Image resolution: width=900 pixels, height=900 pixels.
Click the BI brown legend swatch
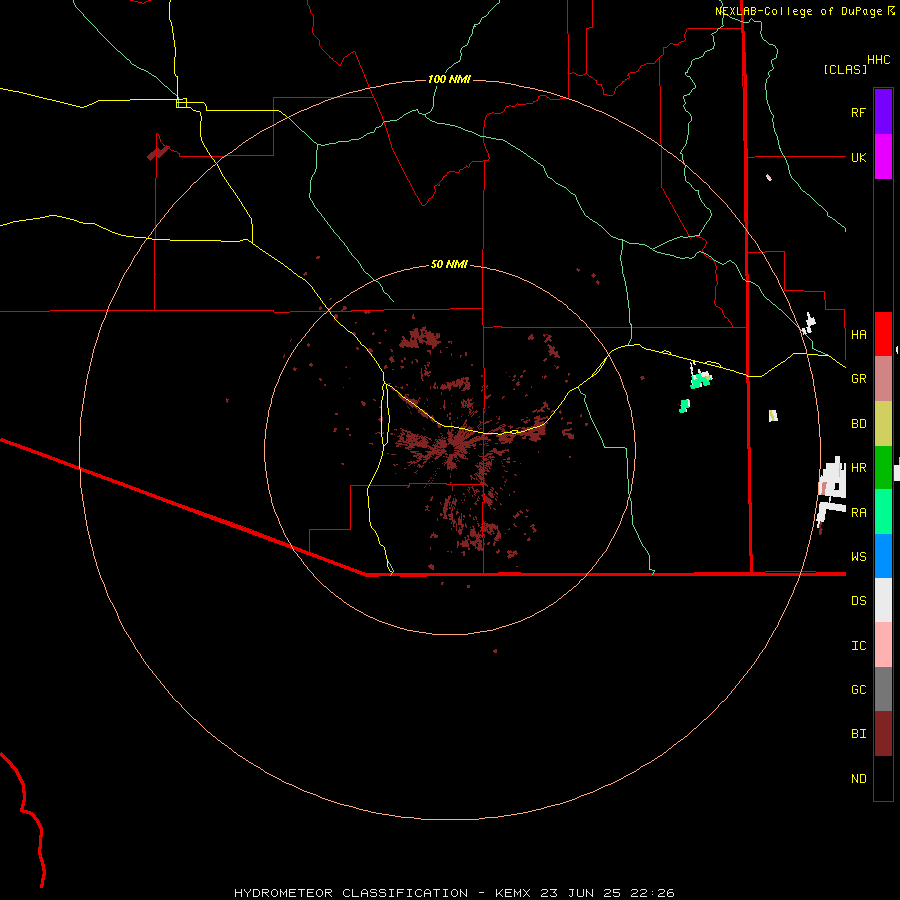point(883,734)
